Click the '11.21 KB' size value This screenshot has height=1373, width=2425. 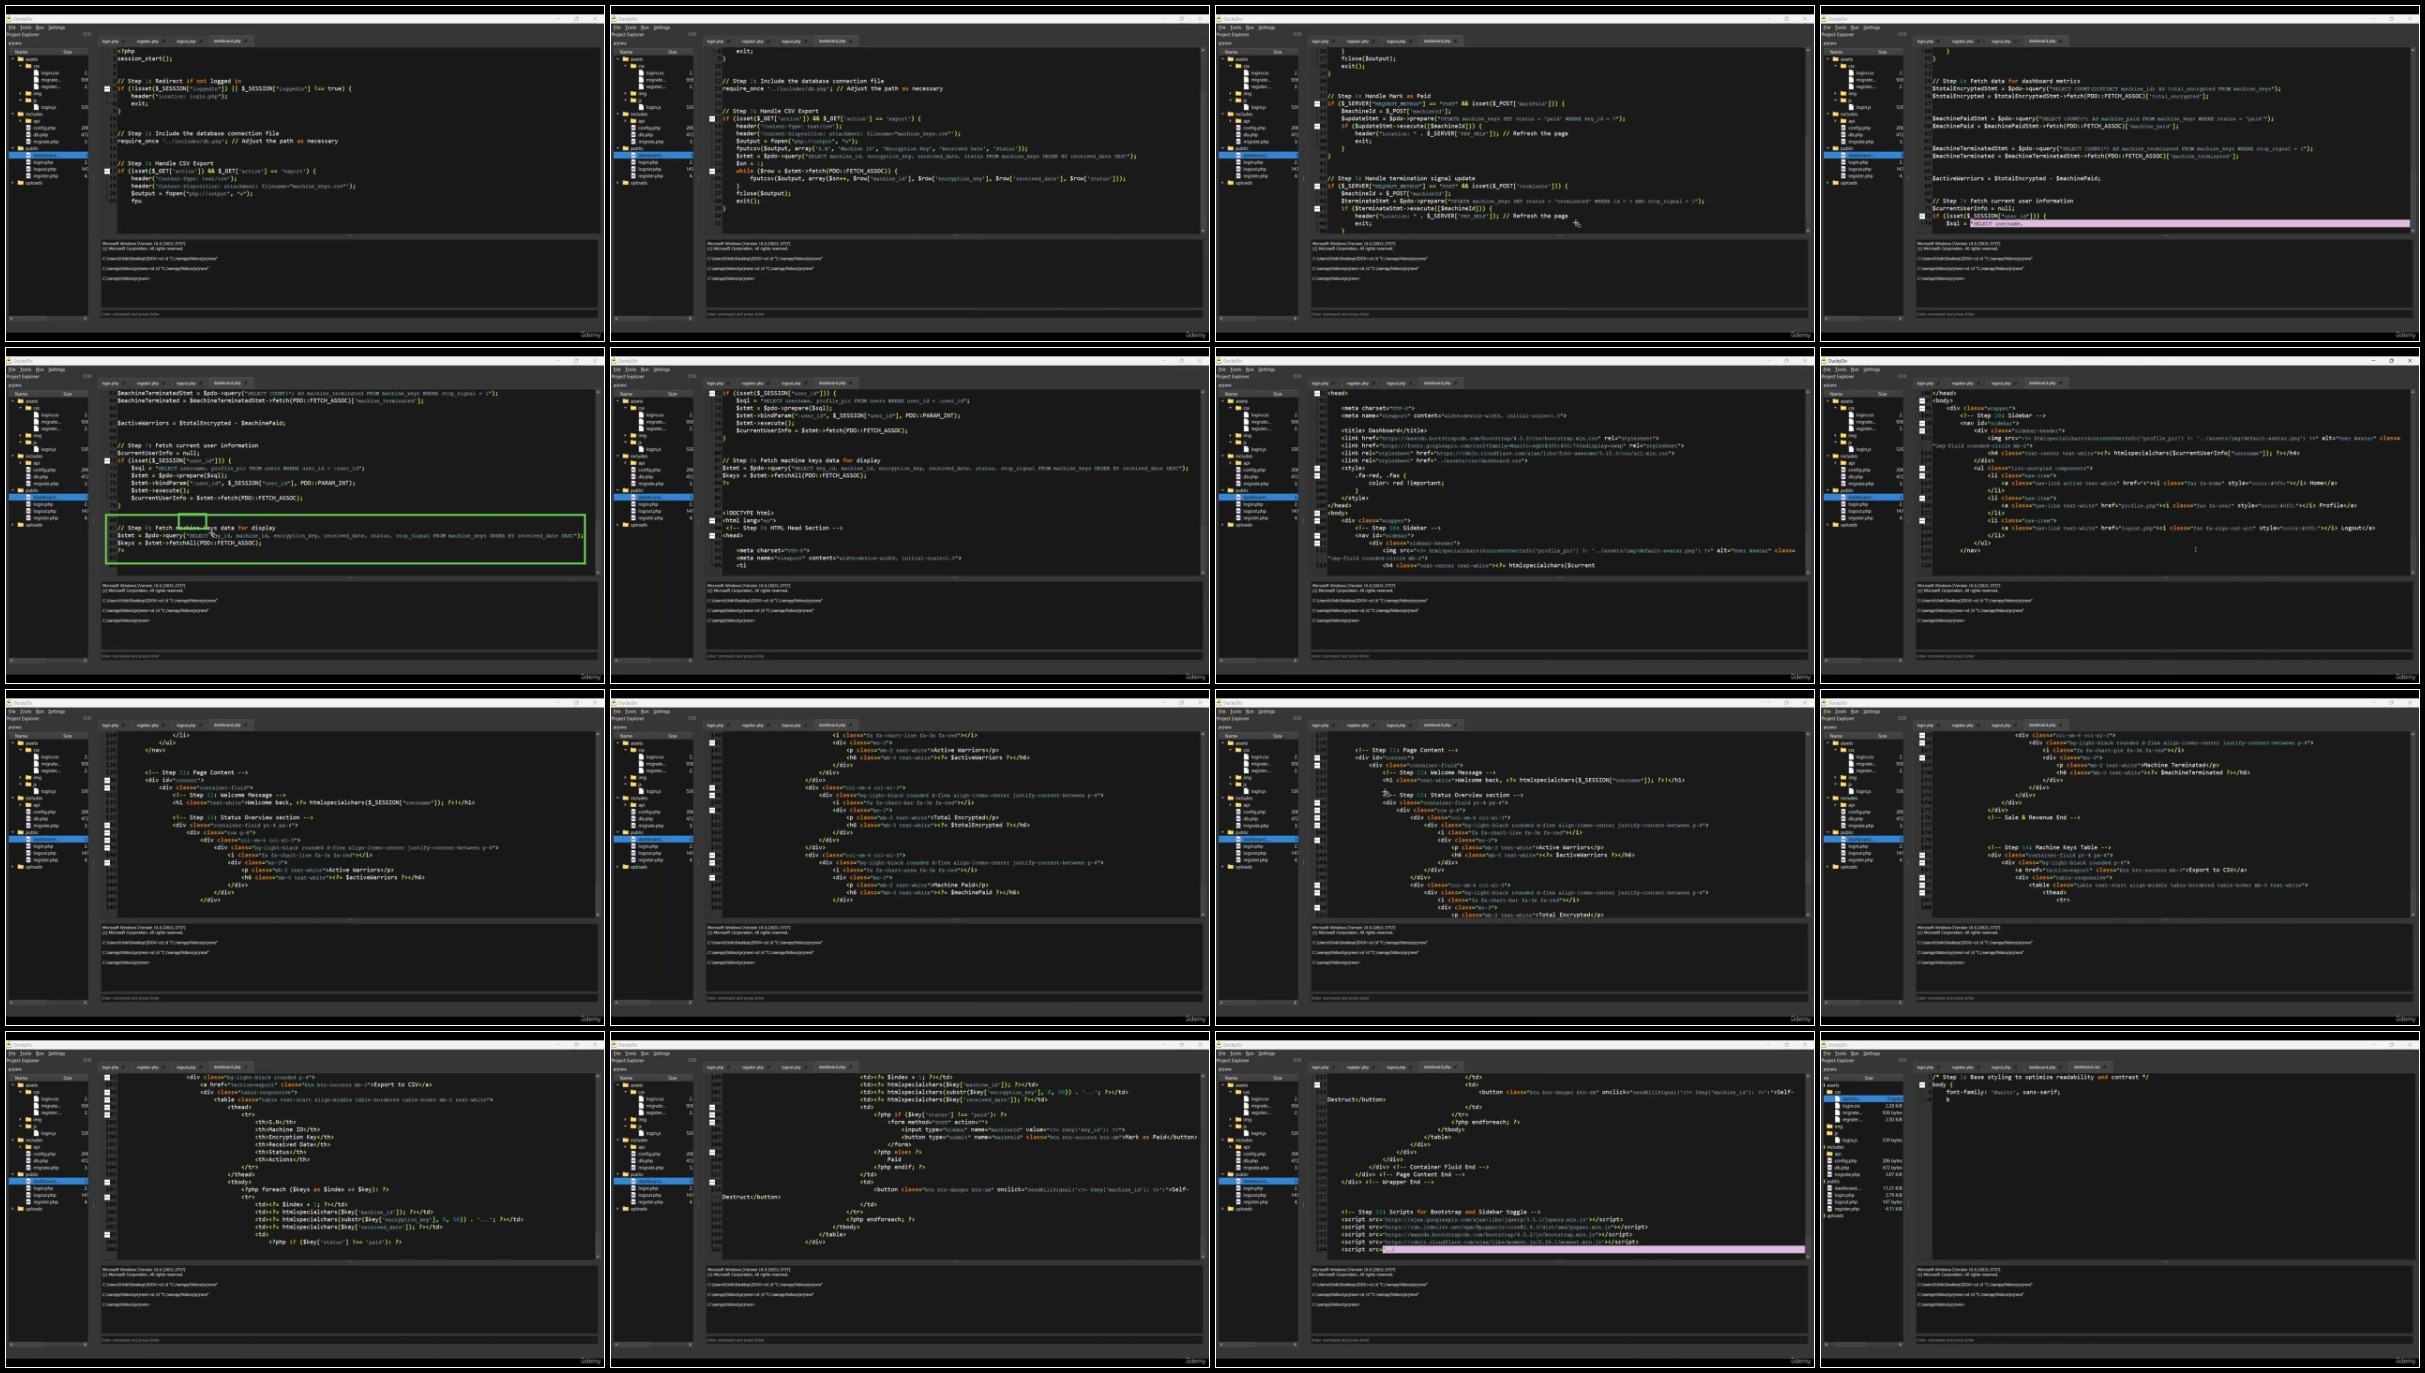(1892, 1188)
